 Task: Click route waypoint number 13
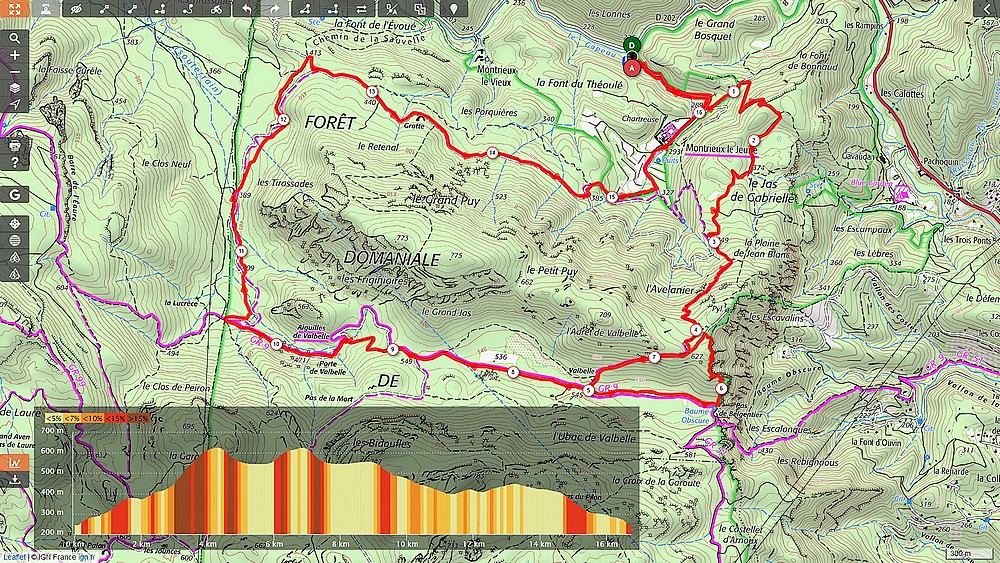pyautogui.click(x=372, y=92)
